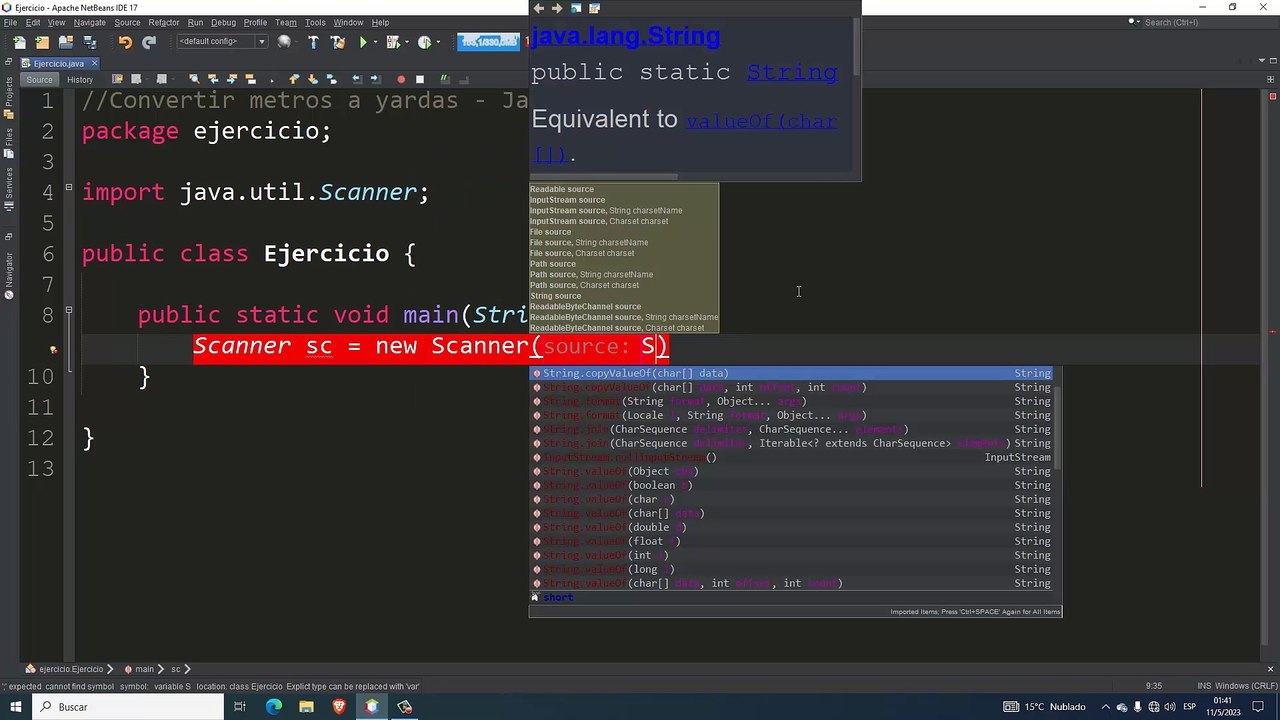
Task: Click the Shift Line Right icon
Action: pyautogui.click(x=375, y=79)
